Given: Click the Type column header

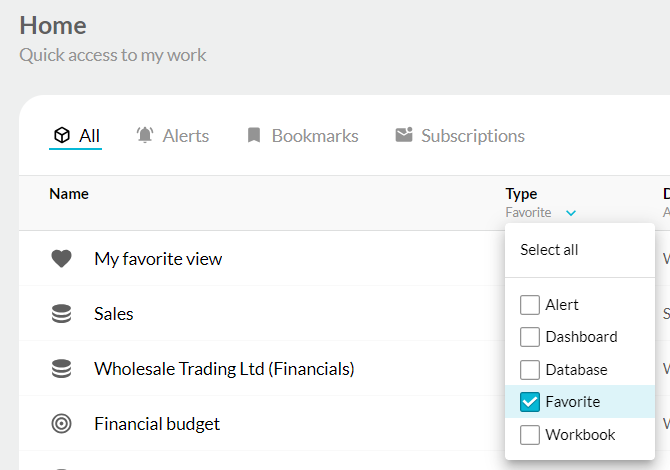Looking at the screenshot, I should (521, 194).
